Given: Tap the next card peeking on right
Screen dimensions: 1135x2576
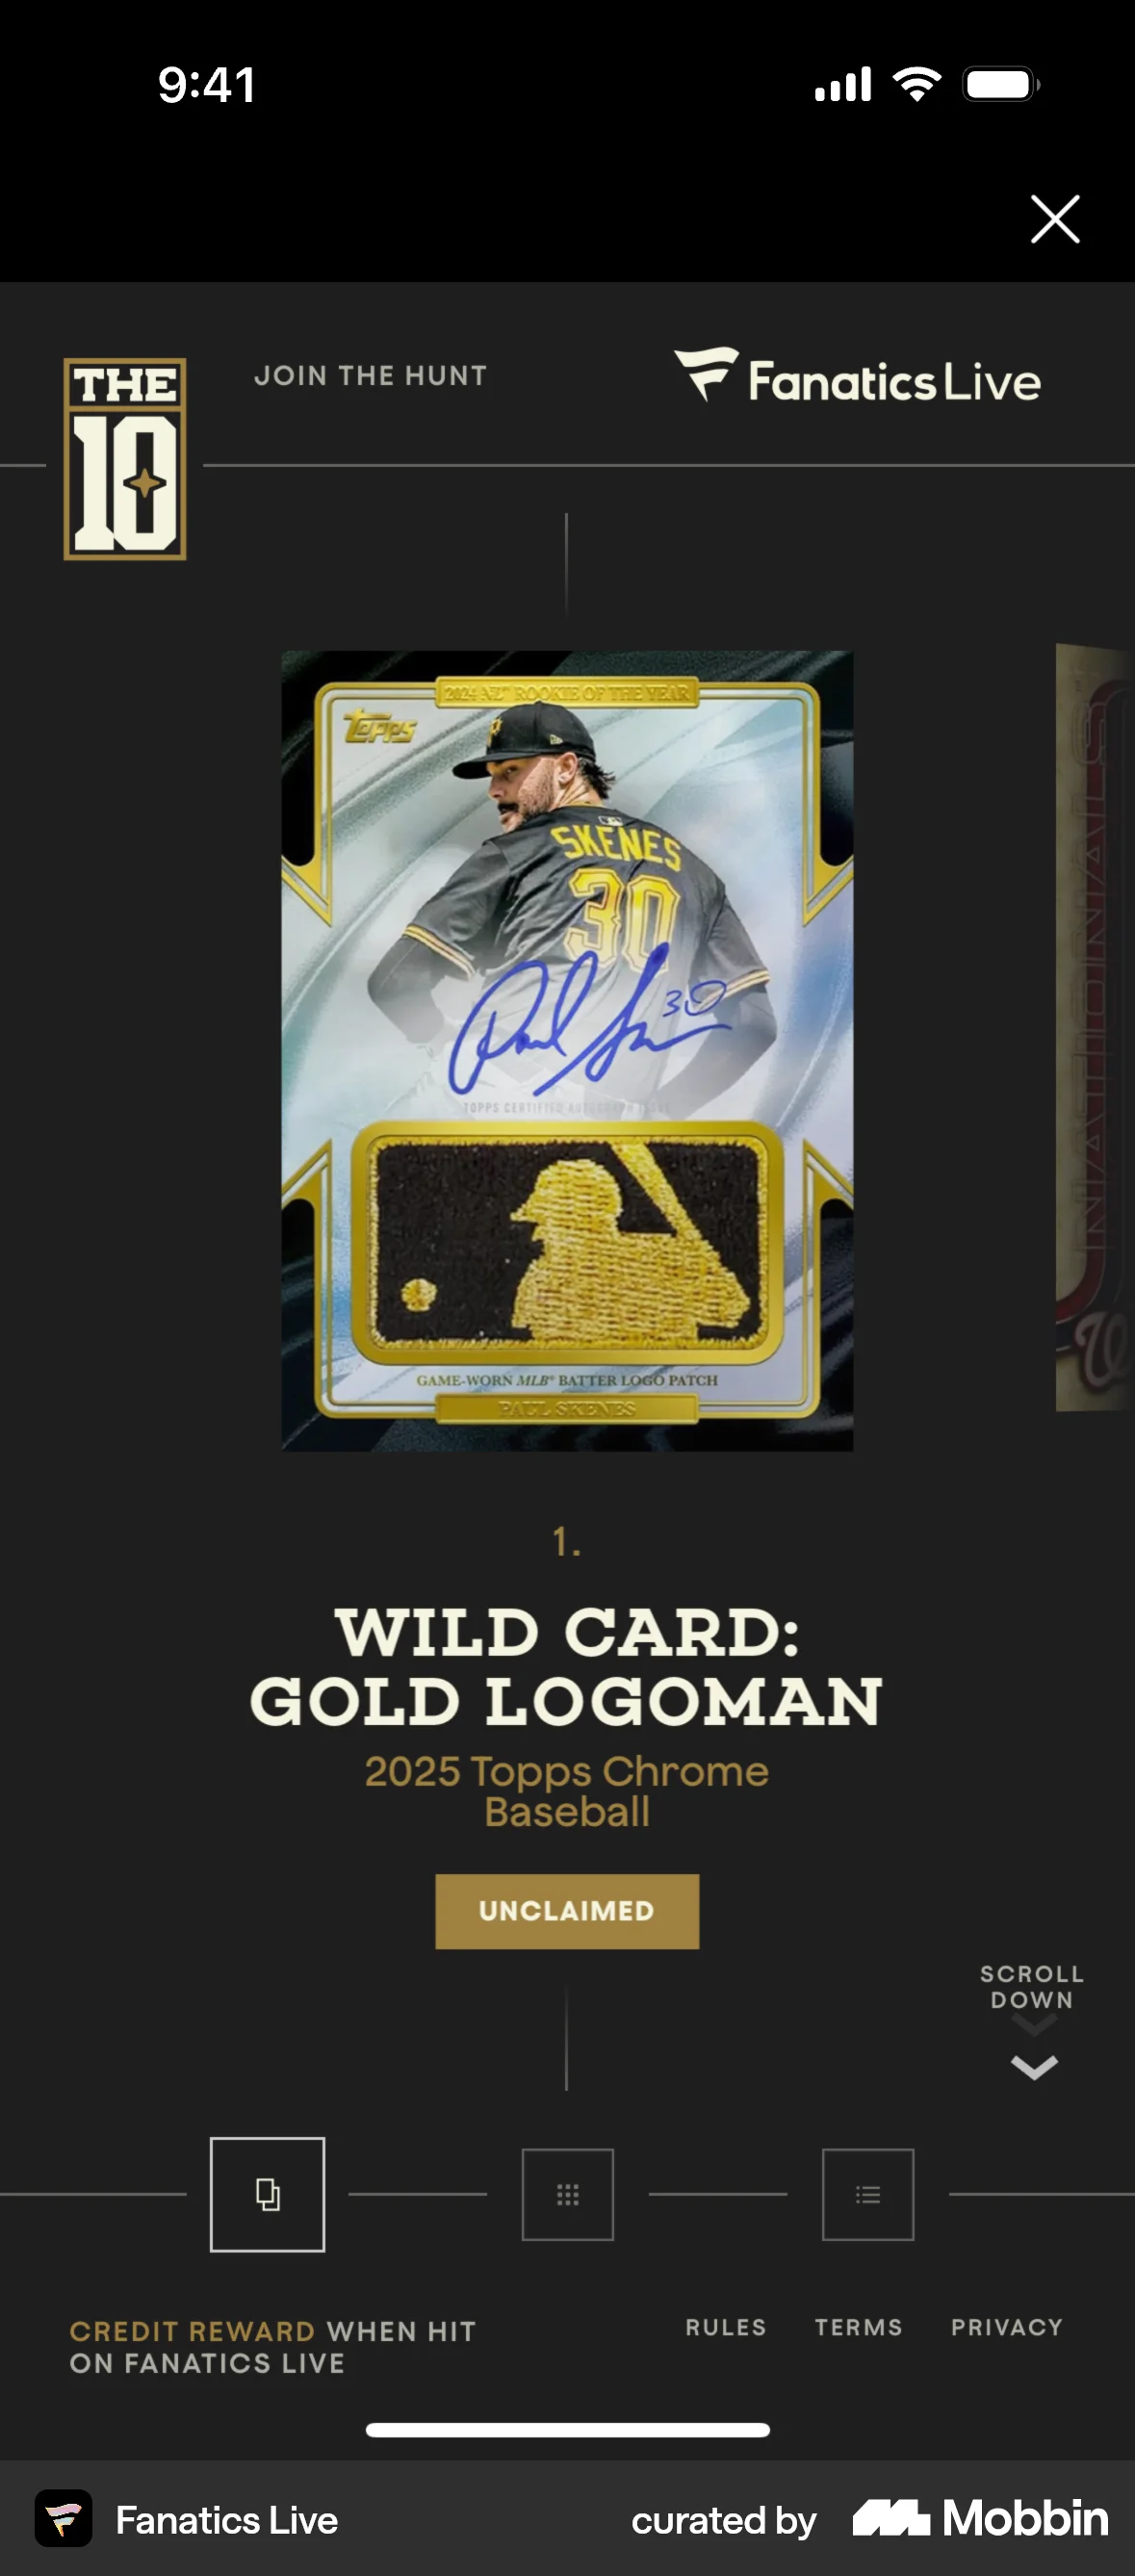Looking at the screenshot, I should 1095,1027.
